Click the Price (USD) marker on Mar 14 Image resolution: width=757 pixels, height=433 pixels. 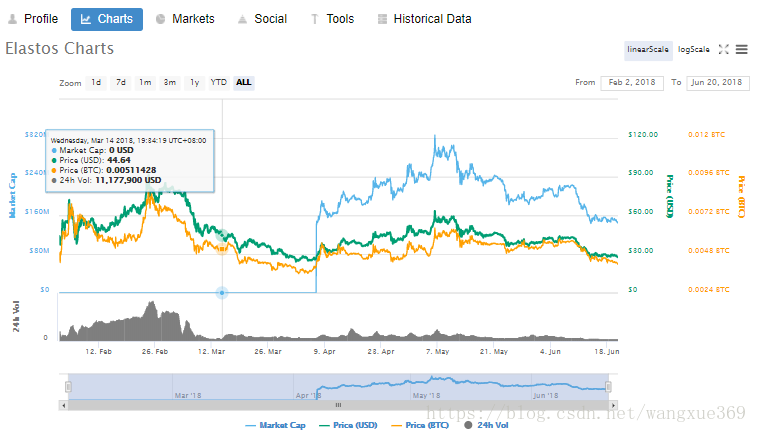coord(222,236)
